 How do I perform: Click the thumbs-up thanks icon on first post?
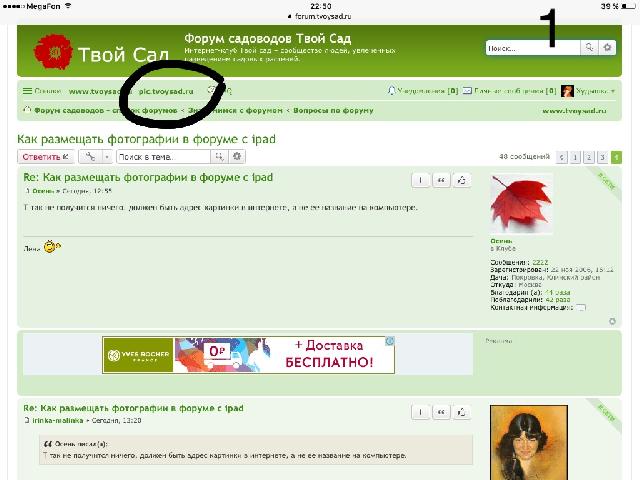point(461,180)
